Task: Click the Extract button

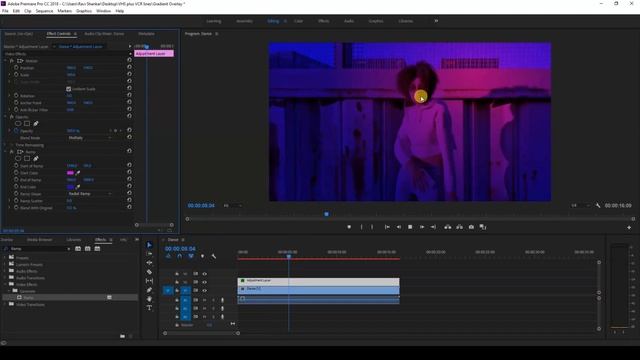Action: point(460,227)
